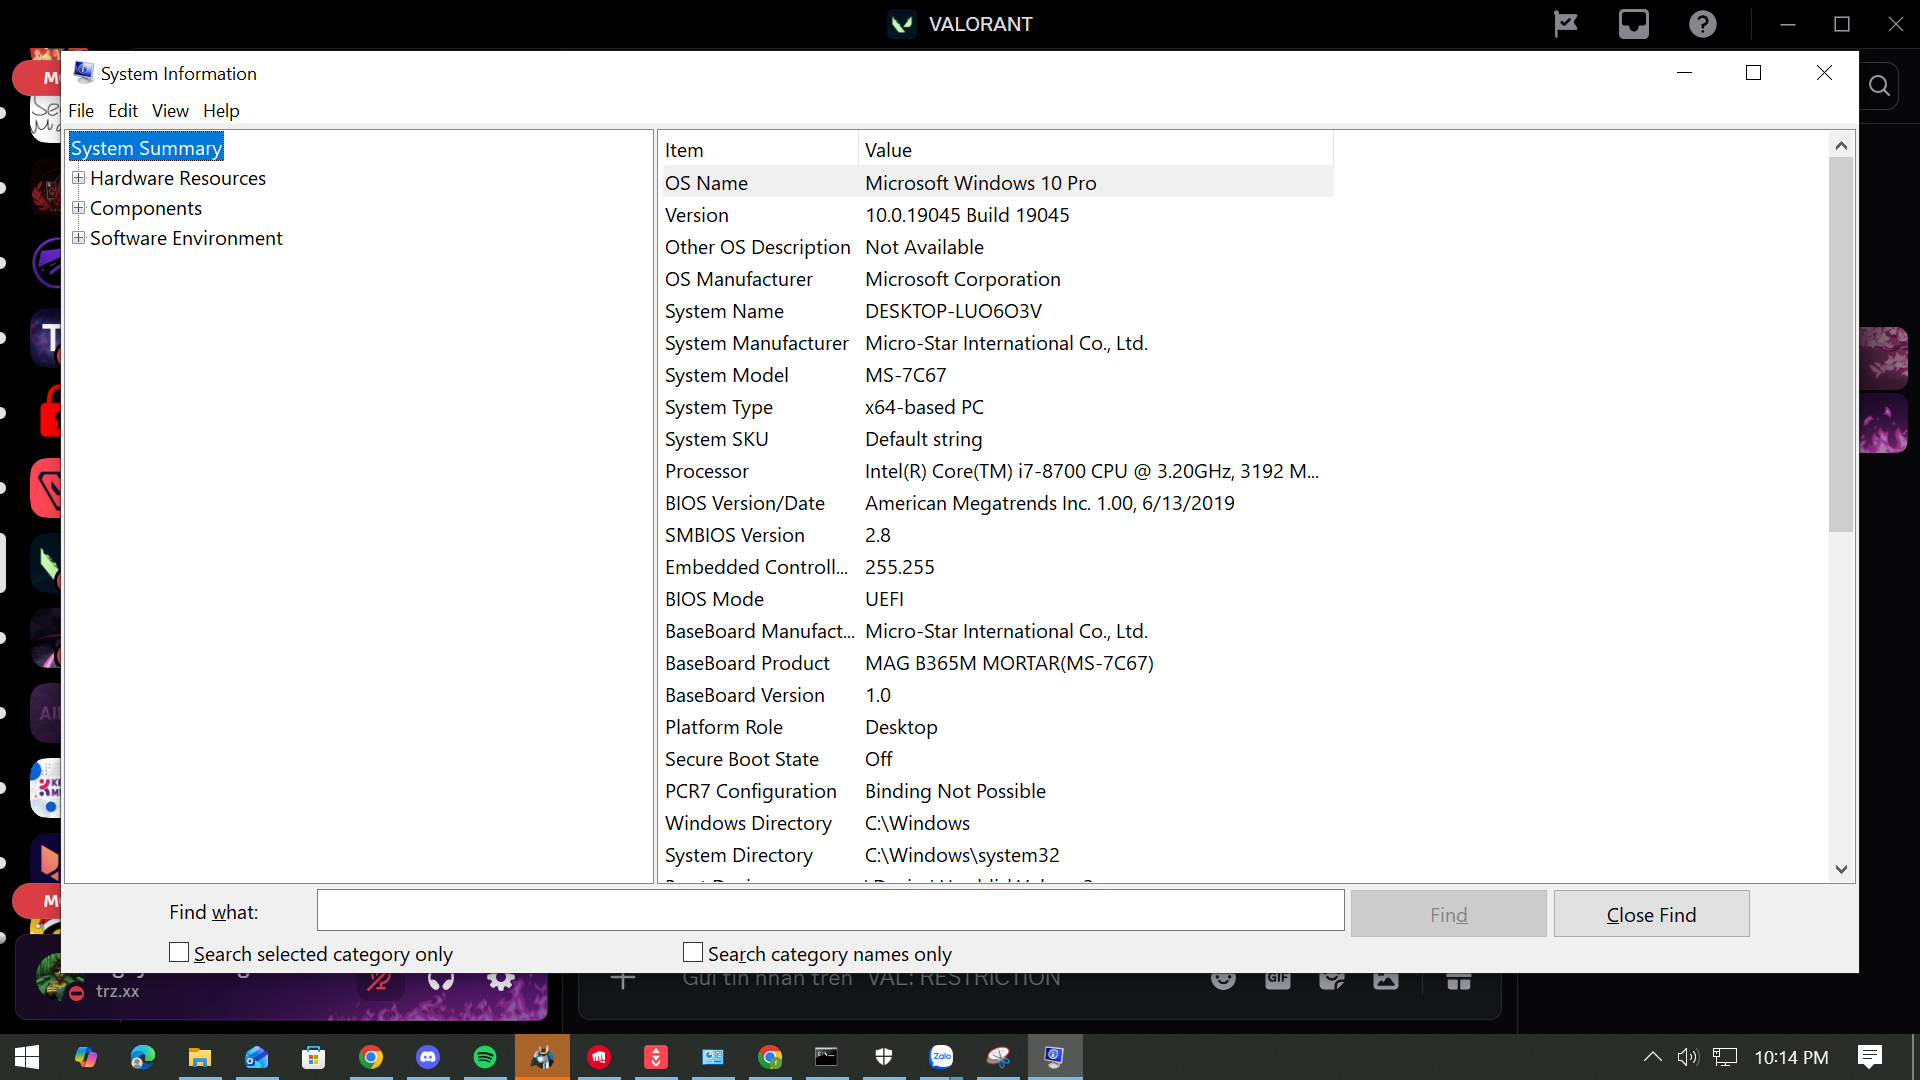Click the Windows Security shield taskbar icon

(x=884, y=1057)
